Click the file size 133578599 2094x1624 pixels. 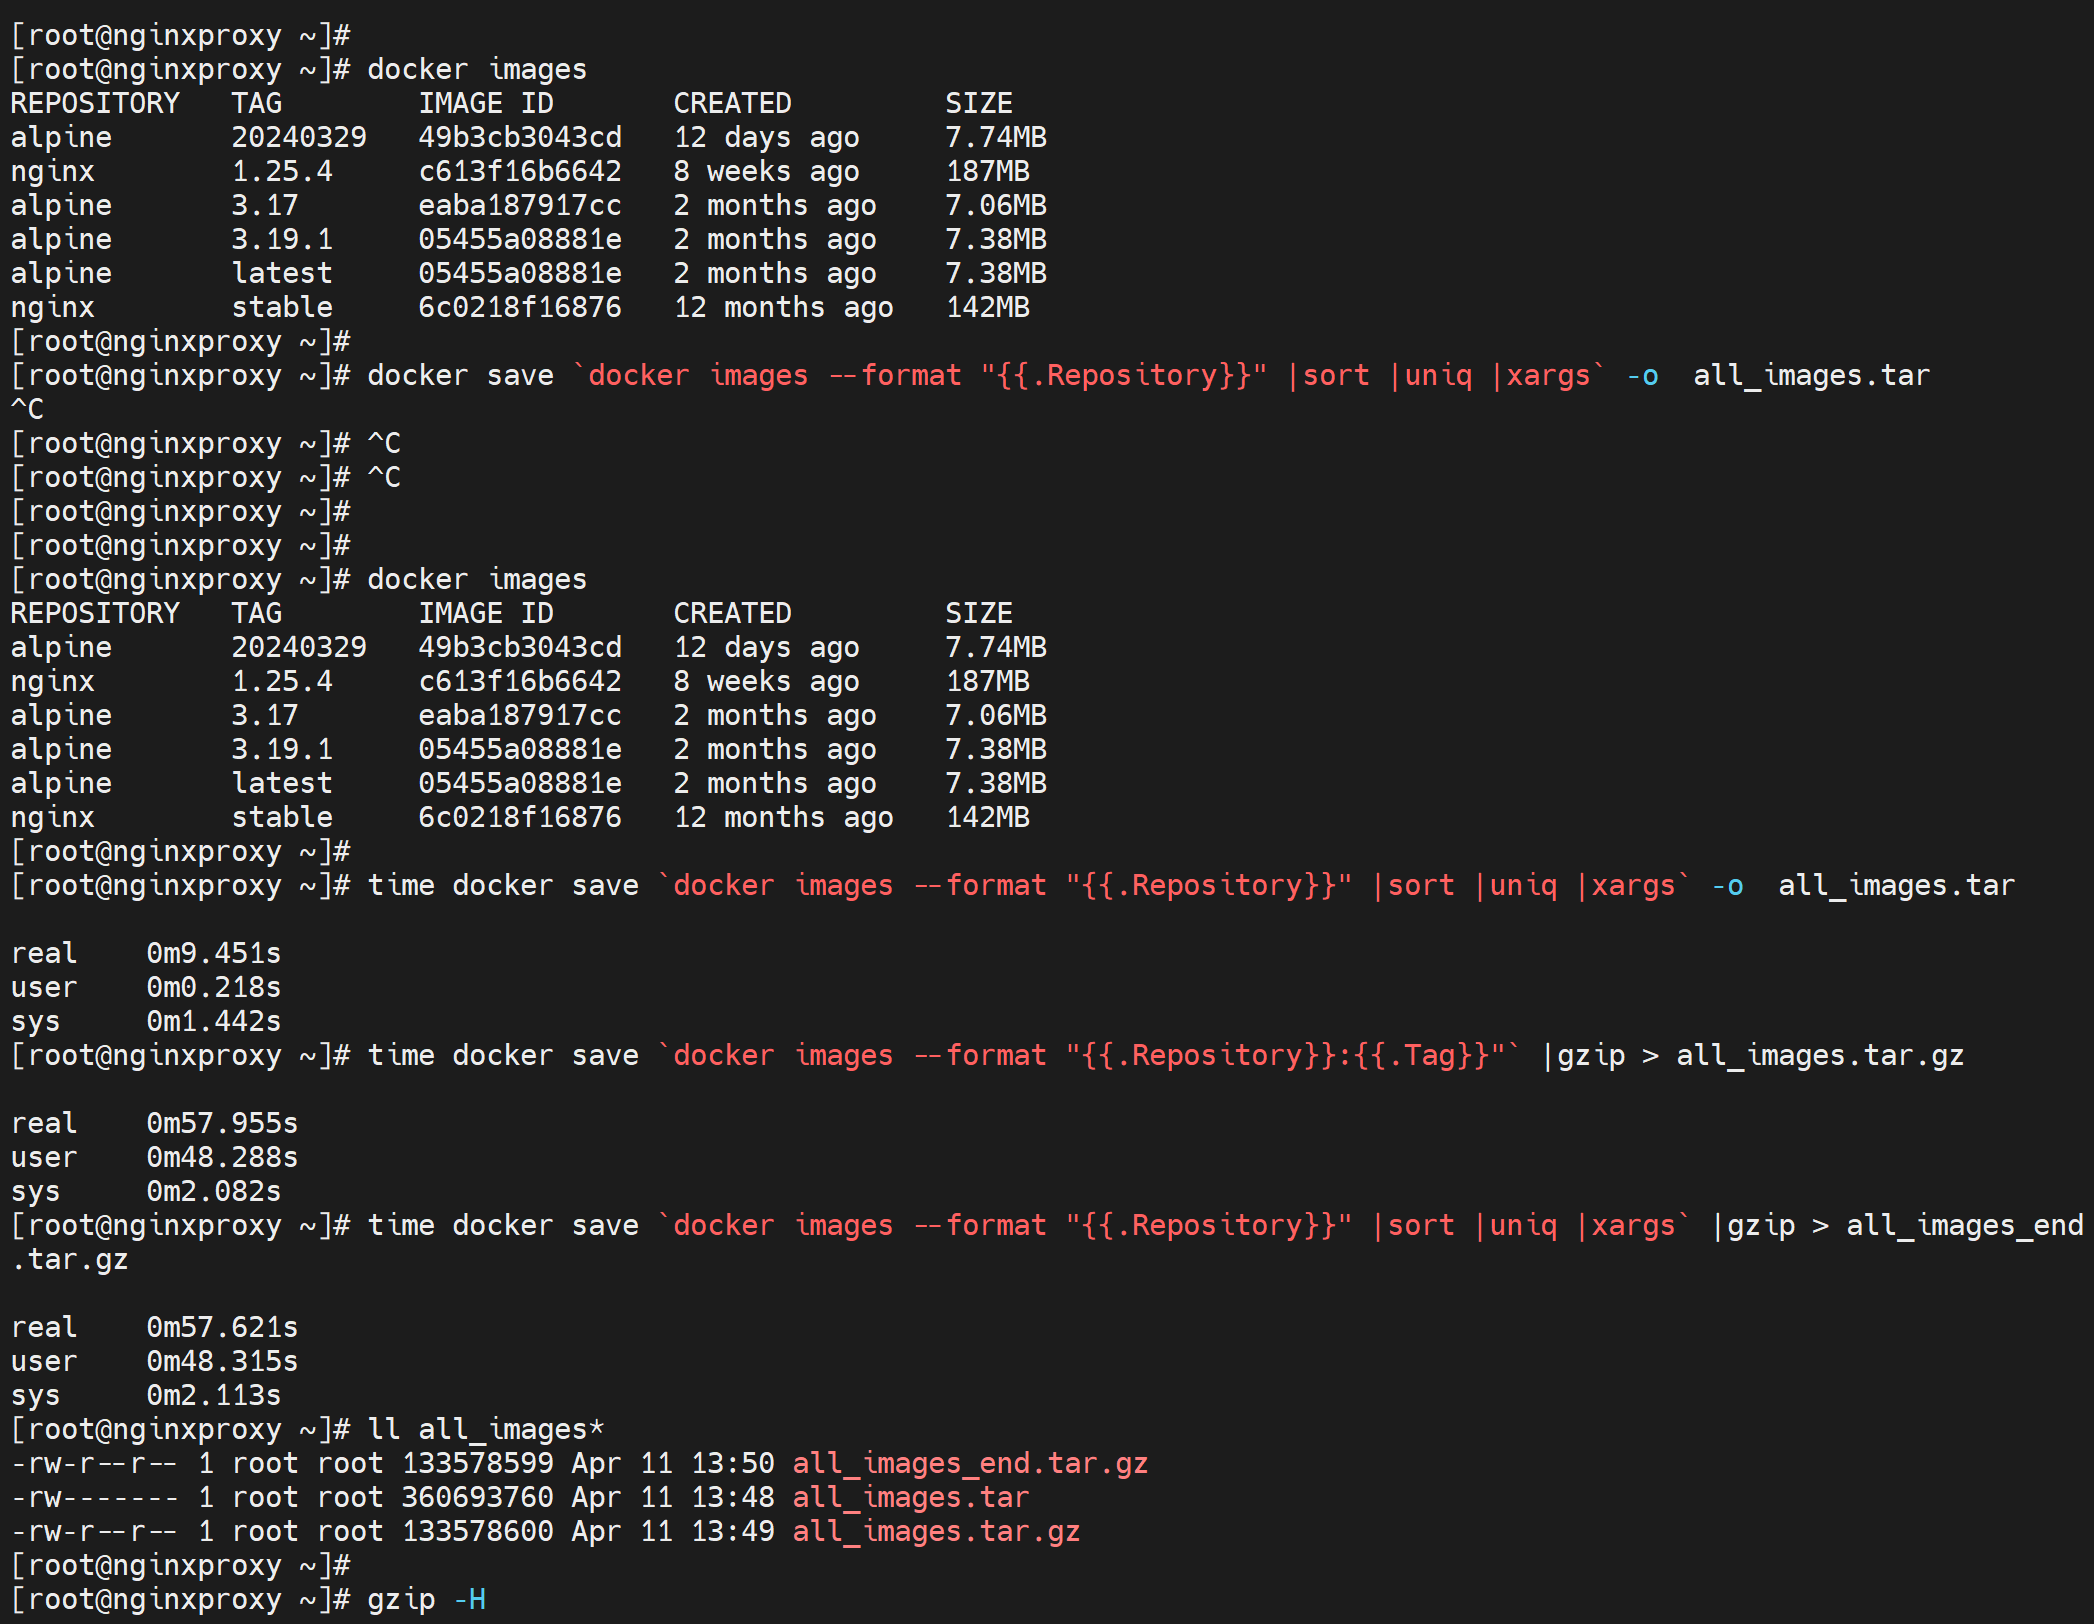(x=477, y=1463)
